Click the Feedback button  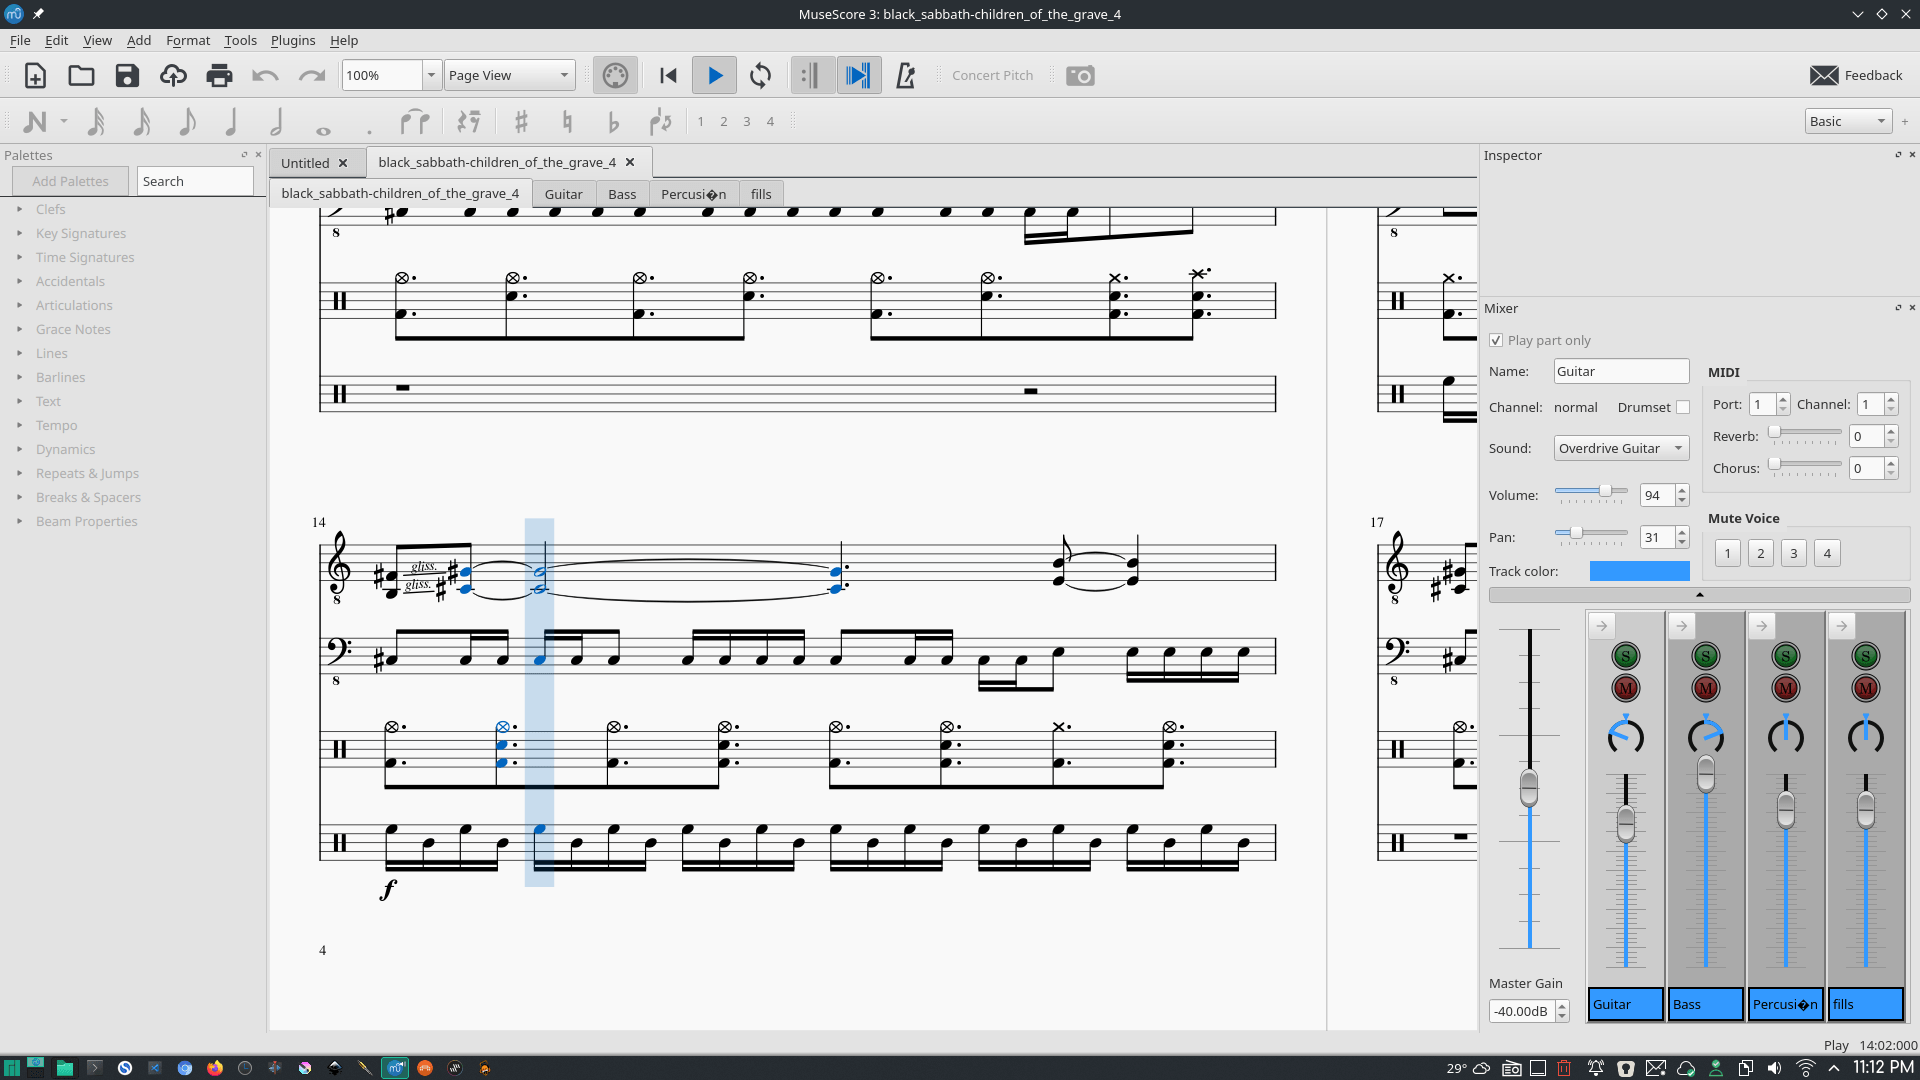click(1856, 75)
